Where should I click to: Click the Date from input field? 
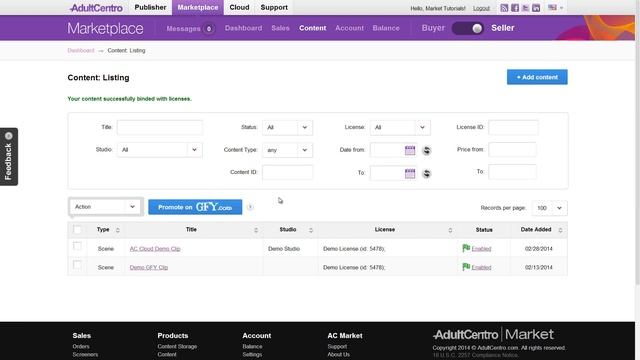pyautogui.click(x=387, y=150)
